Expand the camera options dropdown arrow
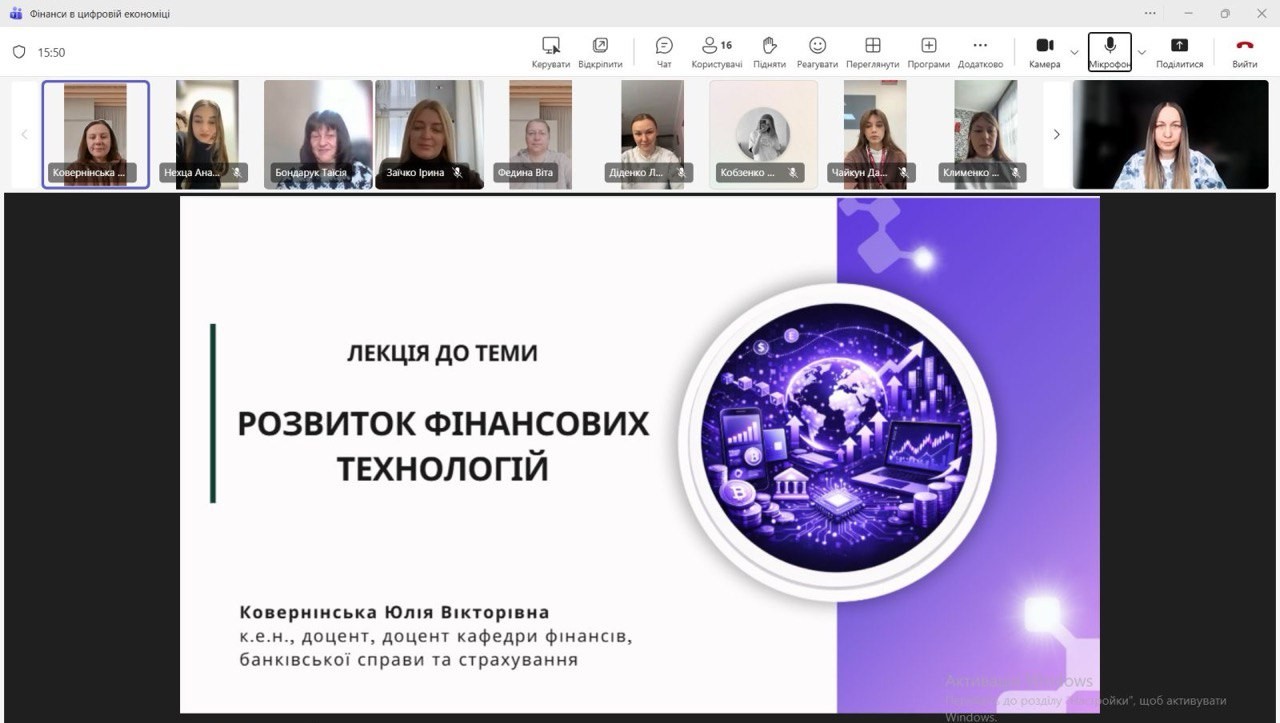 click(x=1075, y=52)
